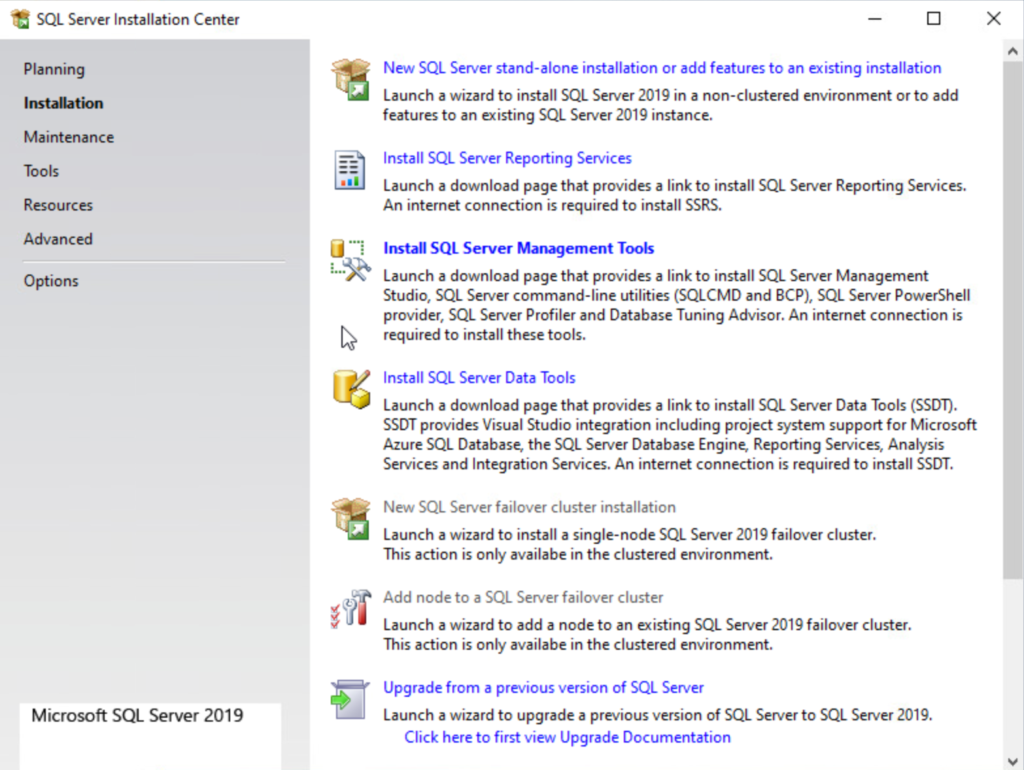Open the Planning section
This screenshot has width=1024, height=770.
[x=54, y=69]
